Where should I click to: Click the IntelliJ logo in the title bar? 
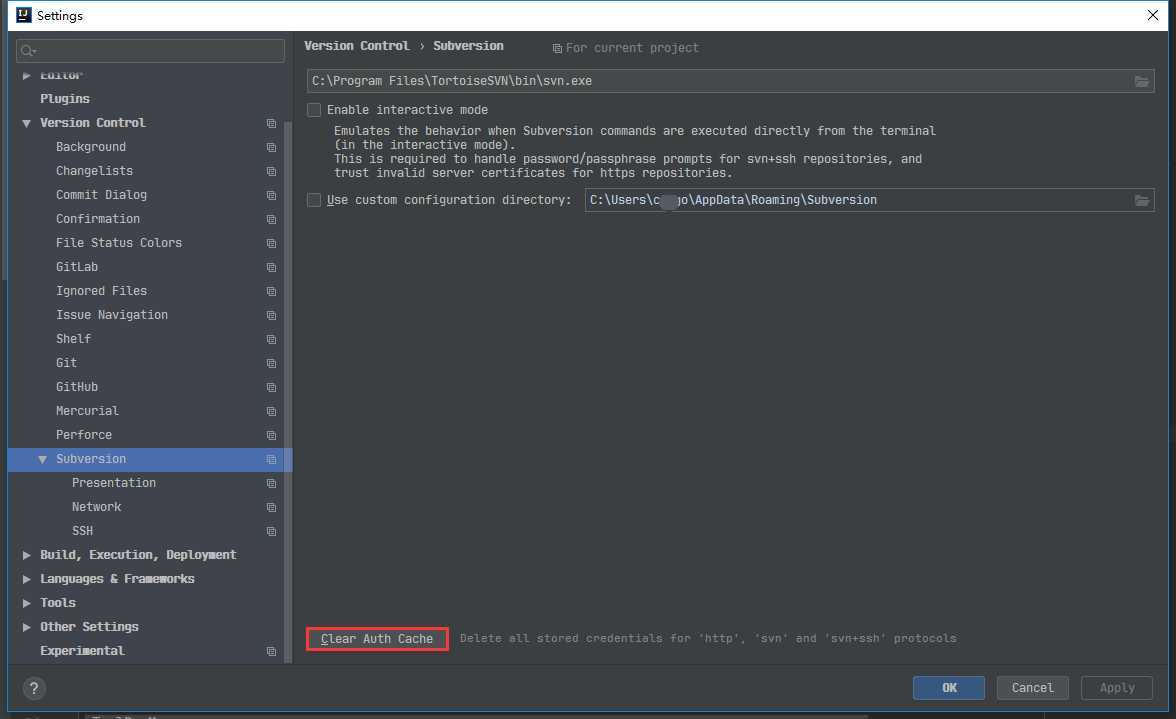click(x=24, y=15)
